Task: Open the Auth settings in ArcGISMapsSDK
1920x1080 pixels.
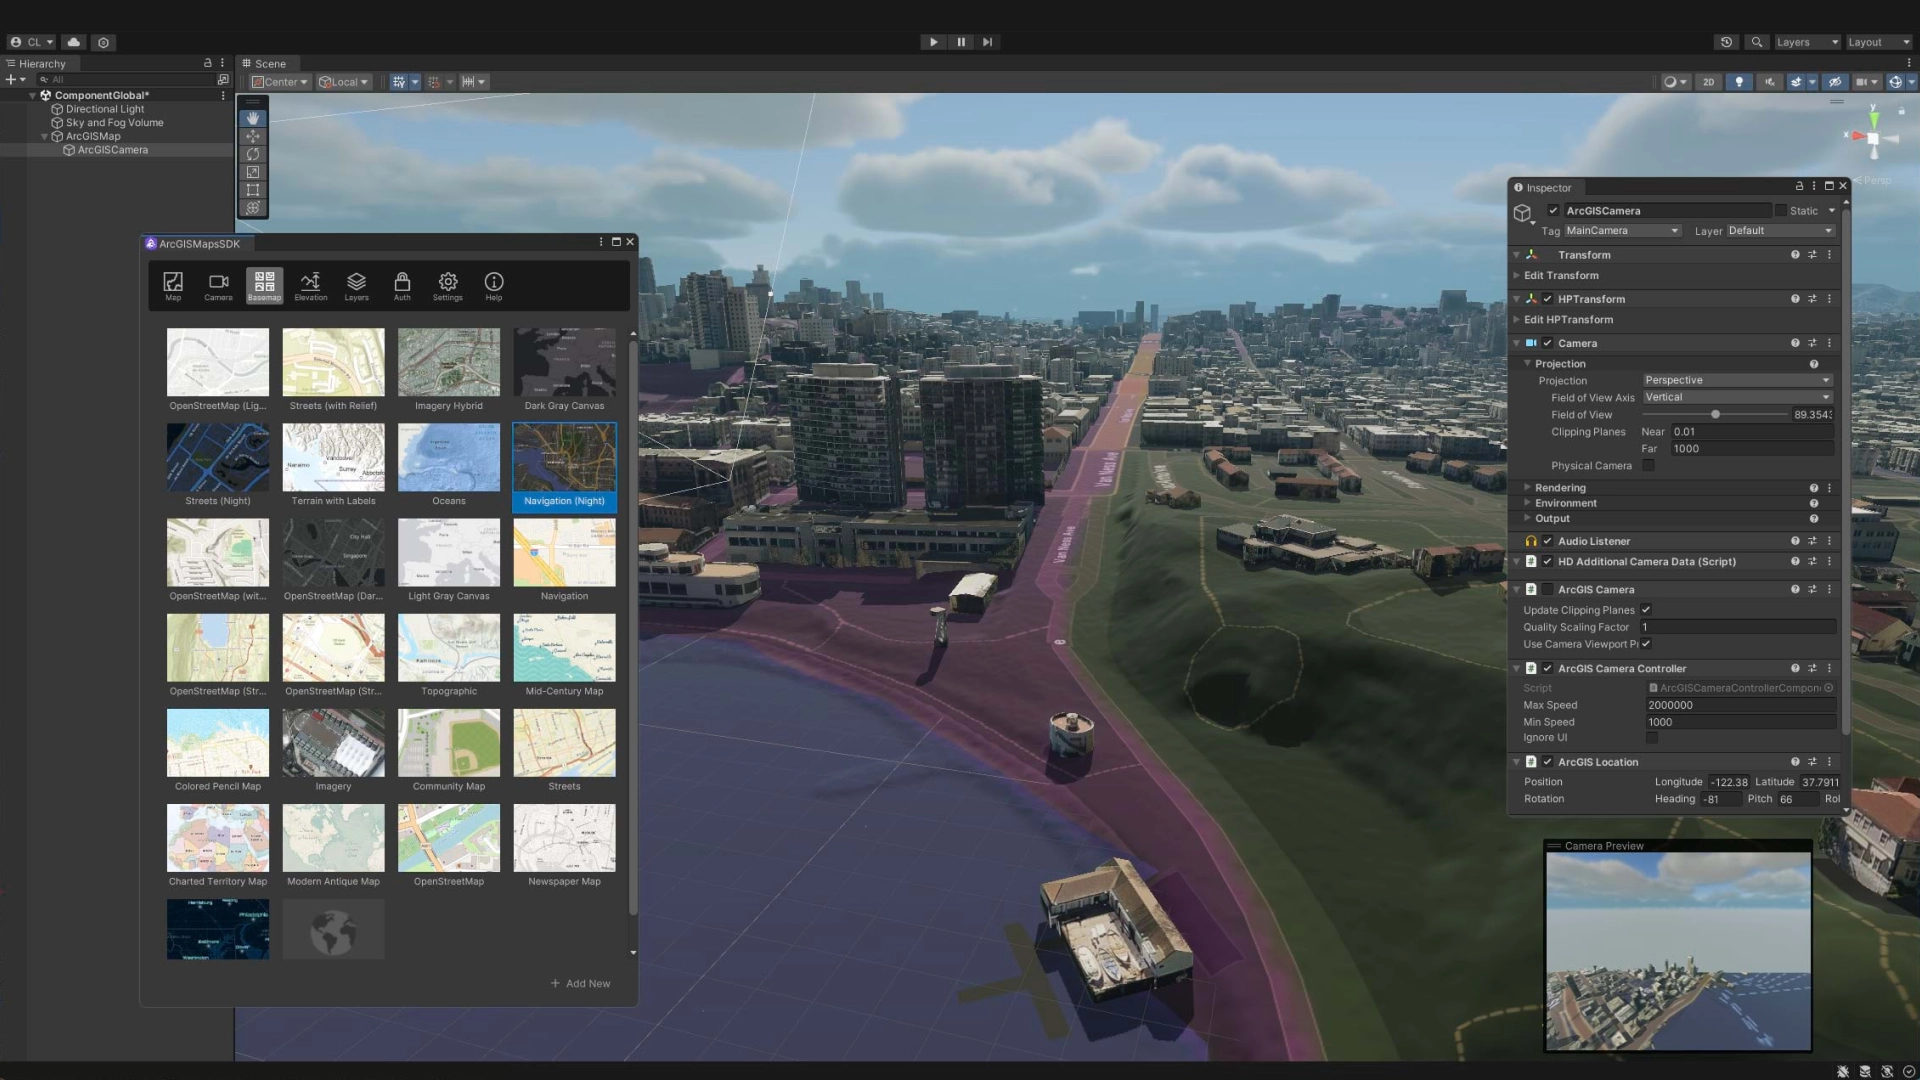Action: click(x=402, y=286)
